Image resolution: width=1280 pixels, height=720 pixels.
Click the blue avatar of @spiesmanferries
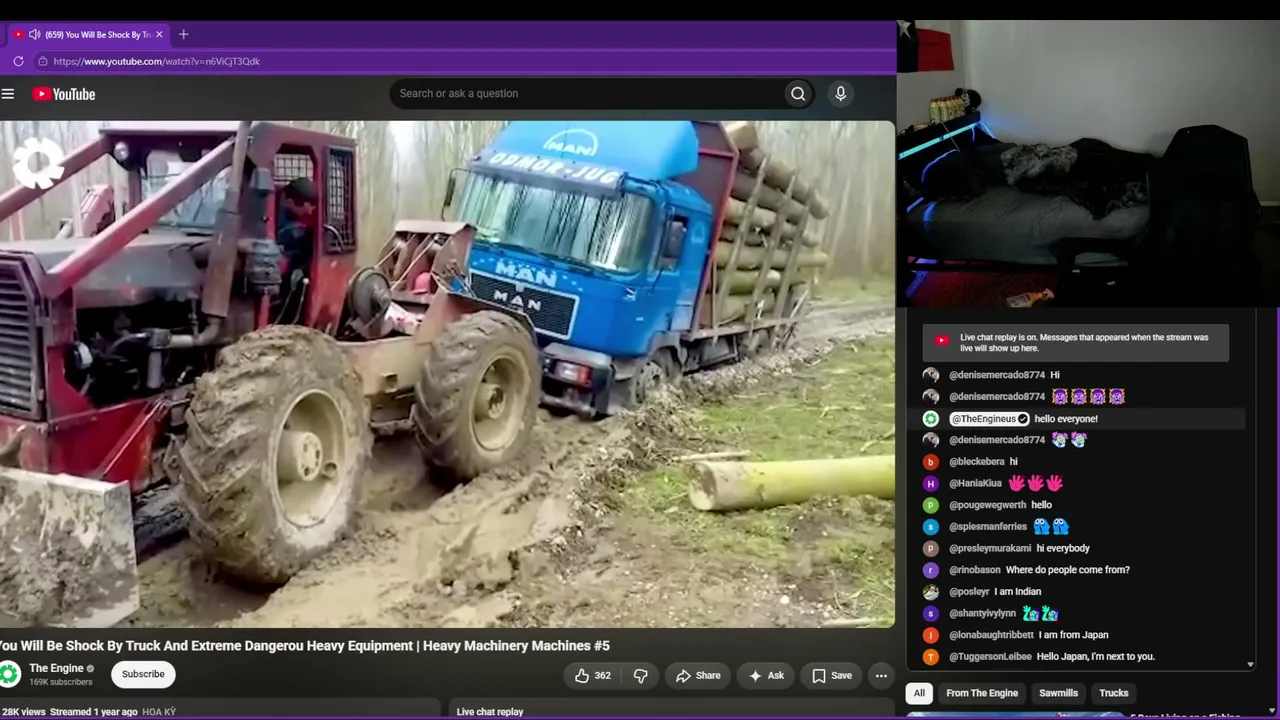(931, 527)
